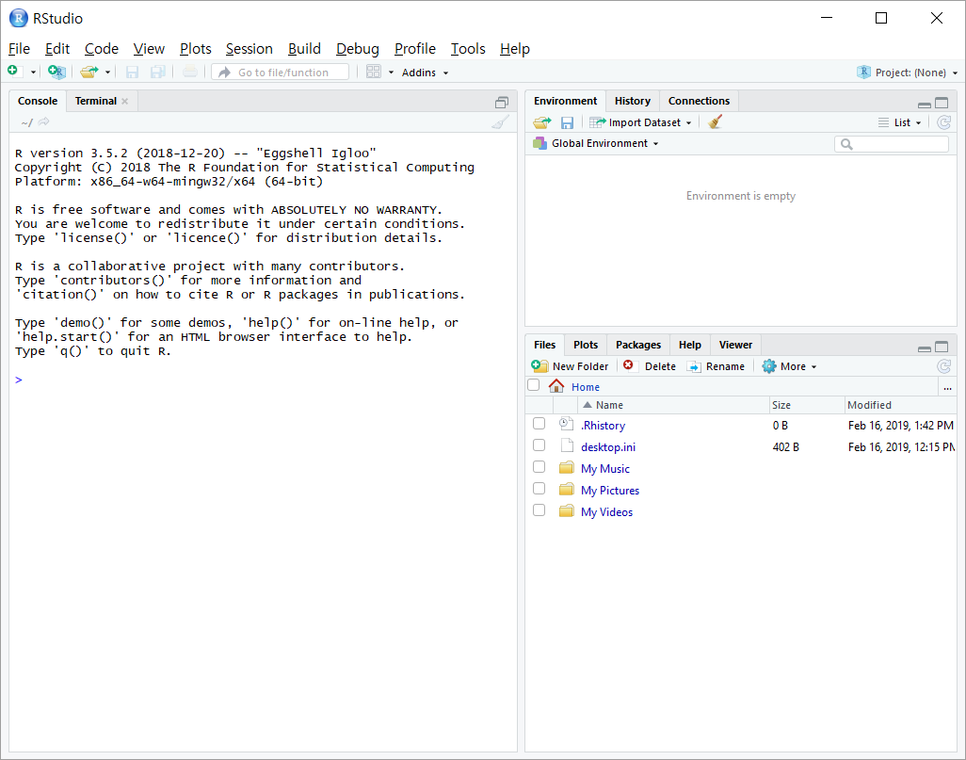The height and width of the screenshot is (760, 966).
Task: Switch to the Packages tab
Action: 638,345
